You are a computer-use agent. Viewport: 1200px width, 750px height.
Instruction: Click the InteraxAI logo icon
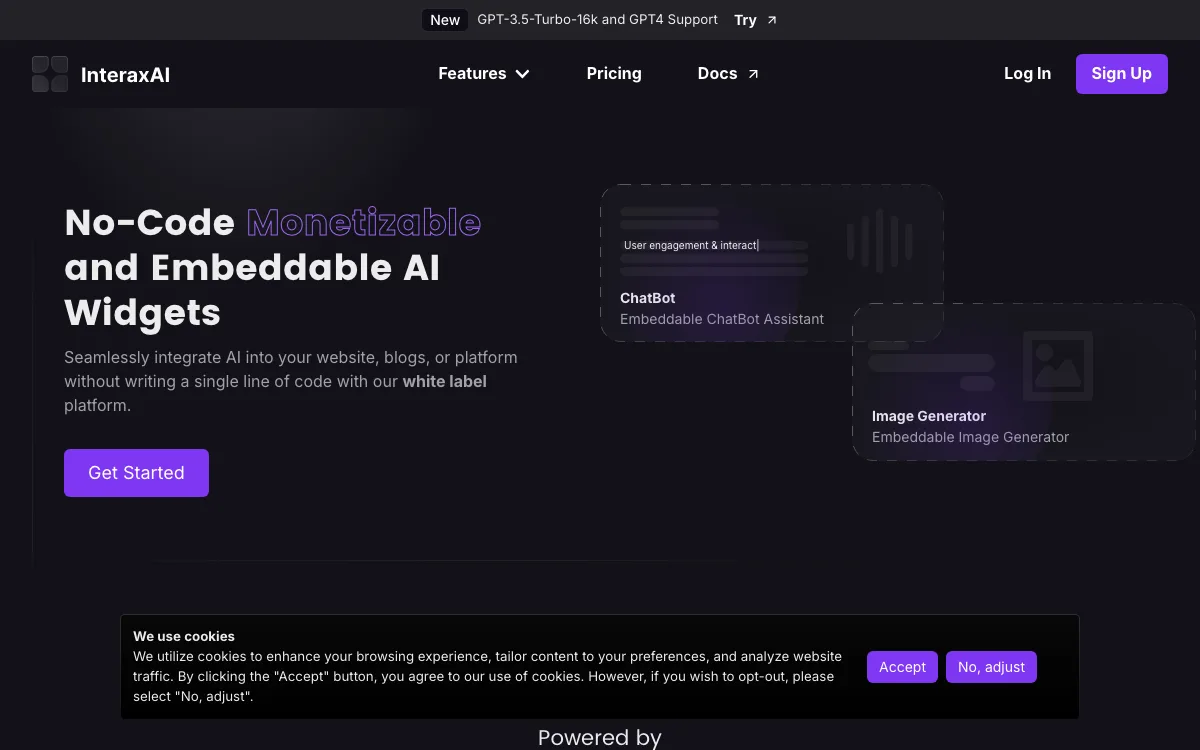pos(50,74)
